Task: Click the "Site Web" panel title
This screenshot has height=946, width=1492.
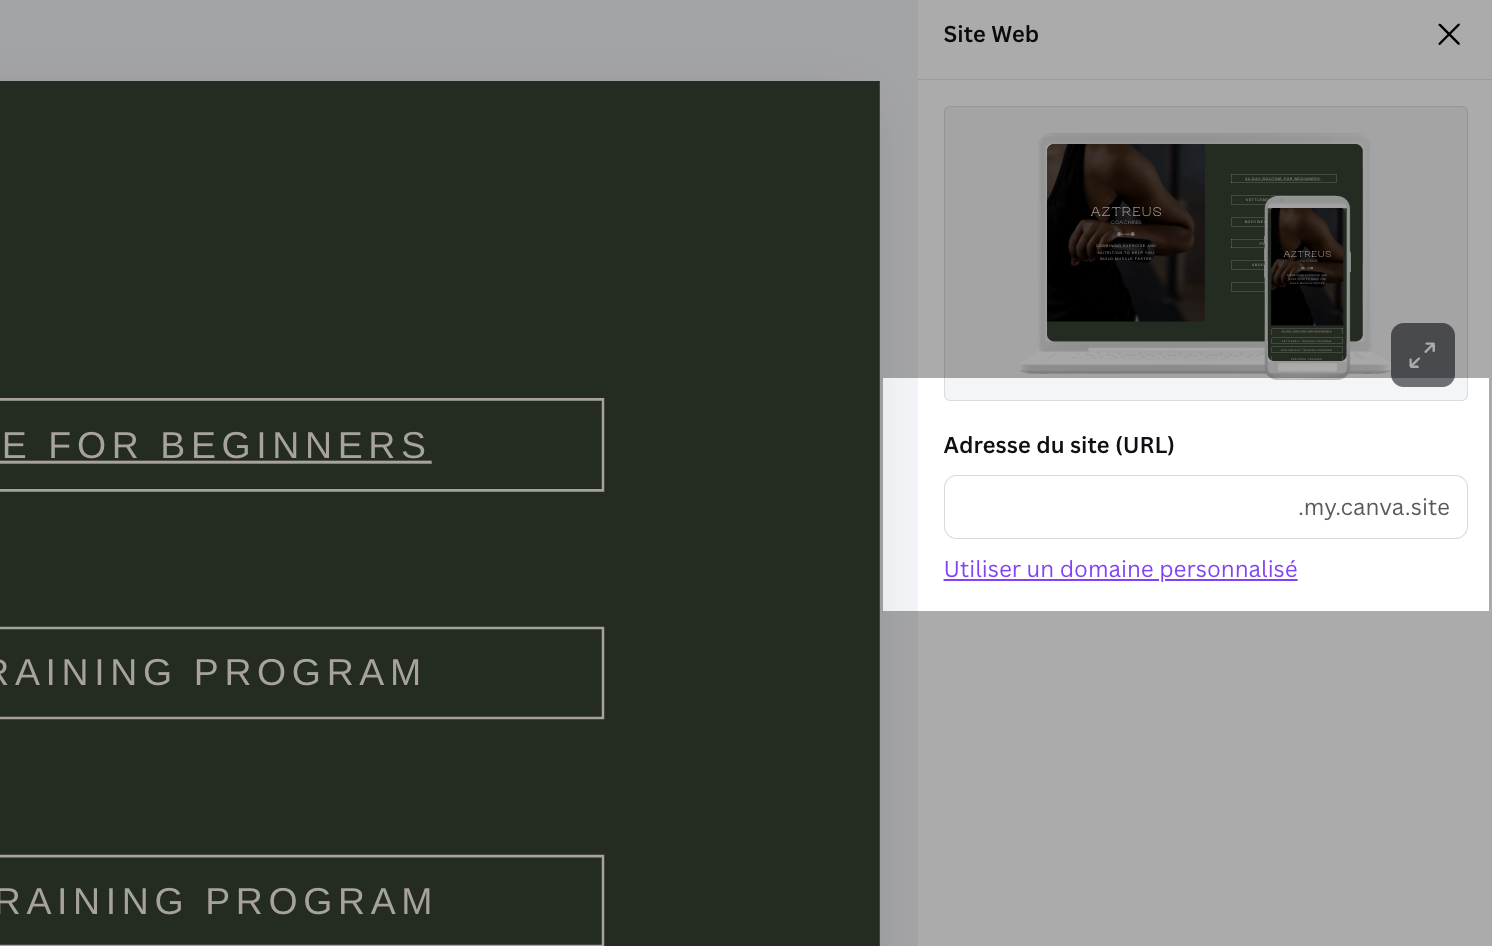Action: click(x=991, y=34)
